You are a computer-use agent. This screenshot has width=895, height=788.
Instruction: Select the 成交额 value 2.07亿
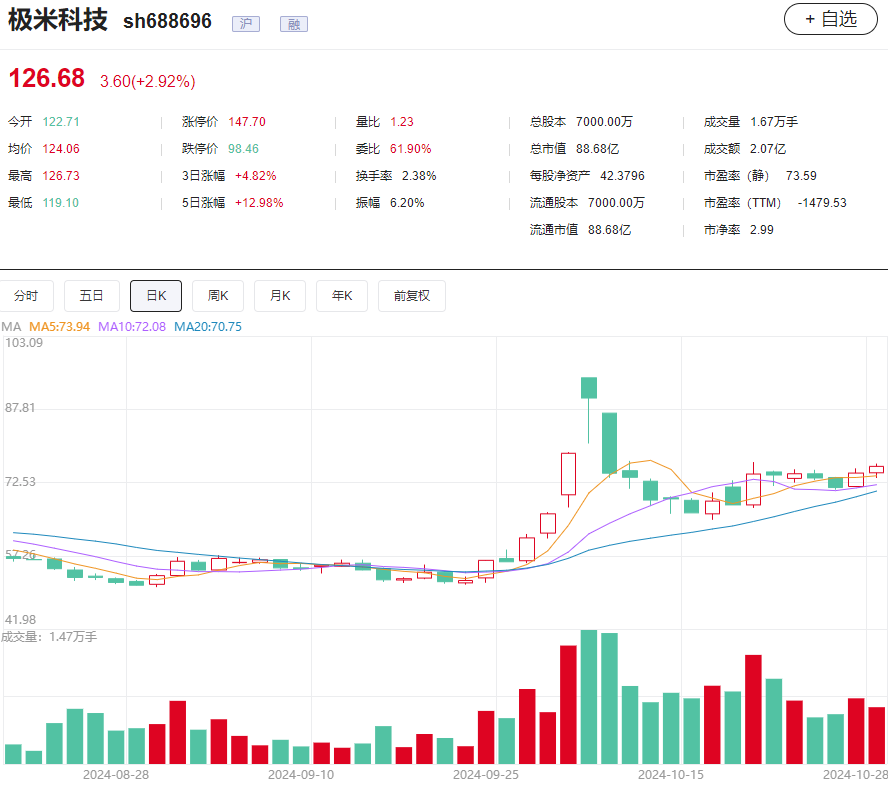click(768, 149)
